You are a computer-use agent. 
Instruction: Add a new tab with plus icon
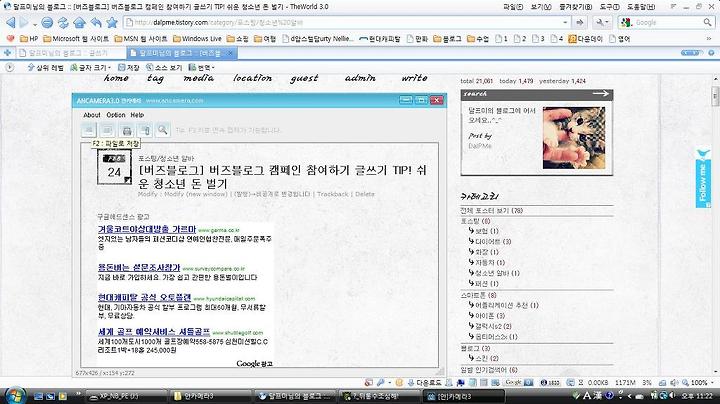(7, 53)
